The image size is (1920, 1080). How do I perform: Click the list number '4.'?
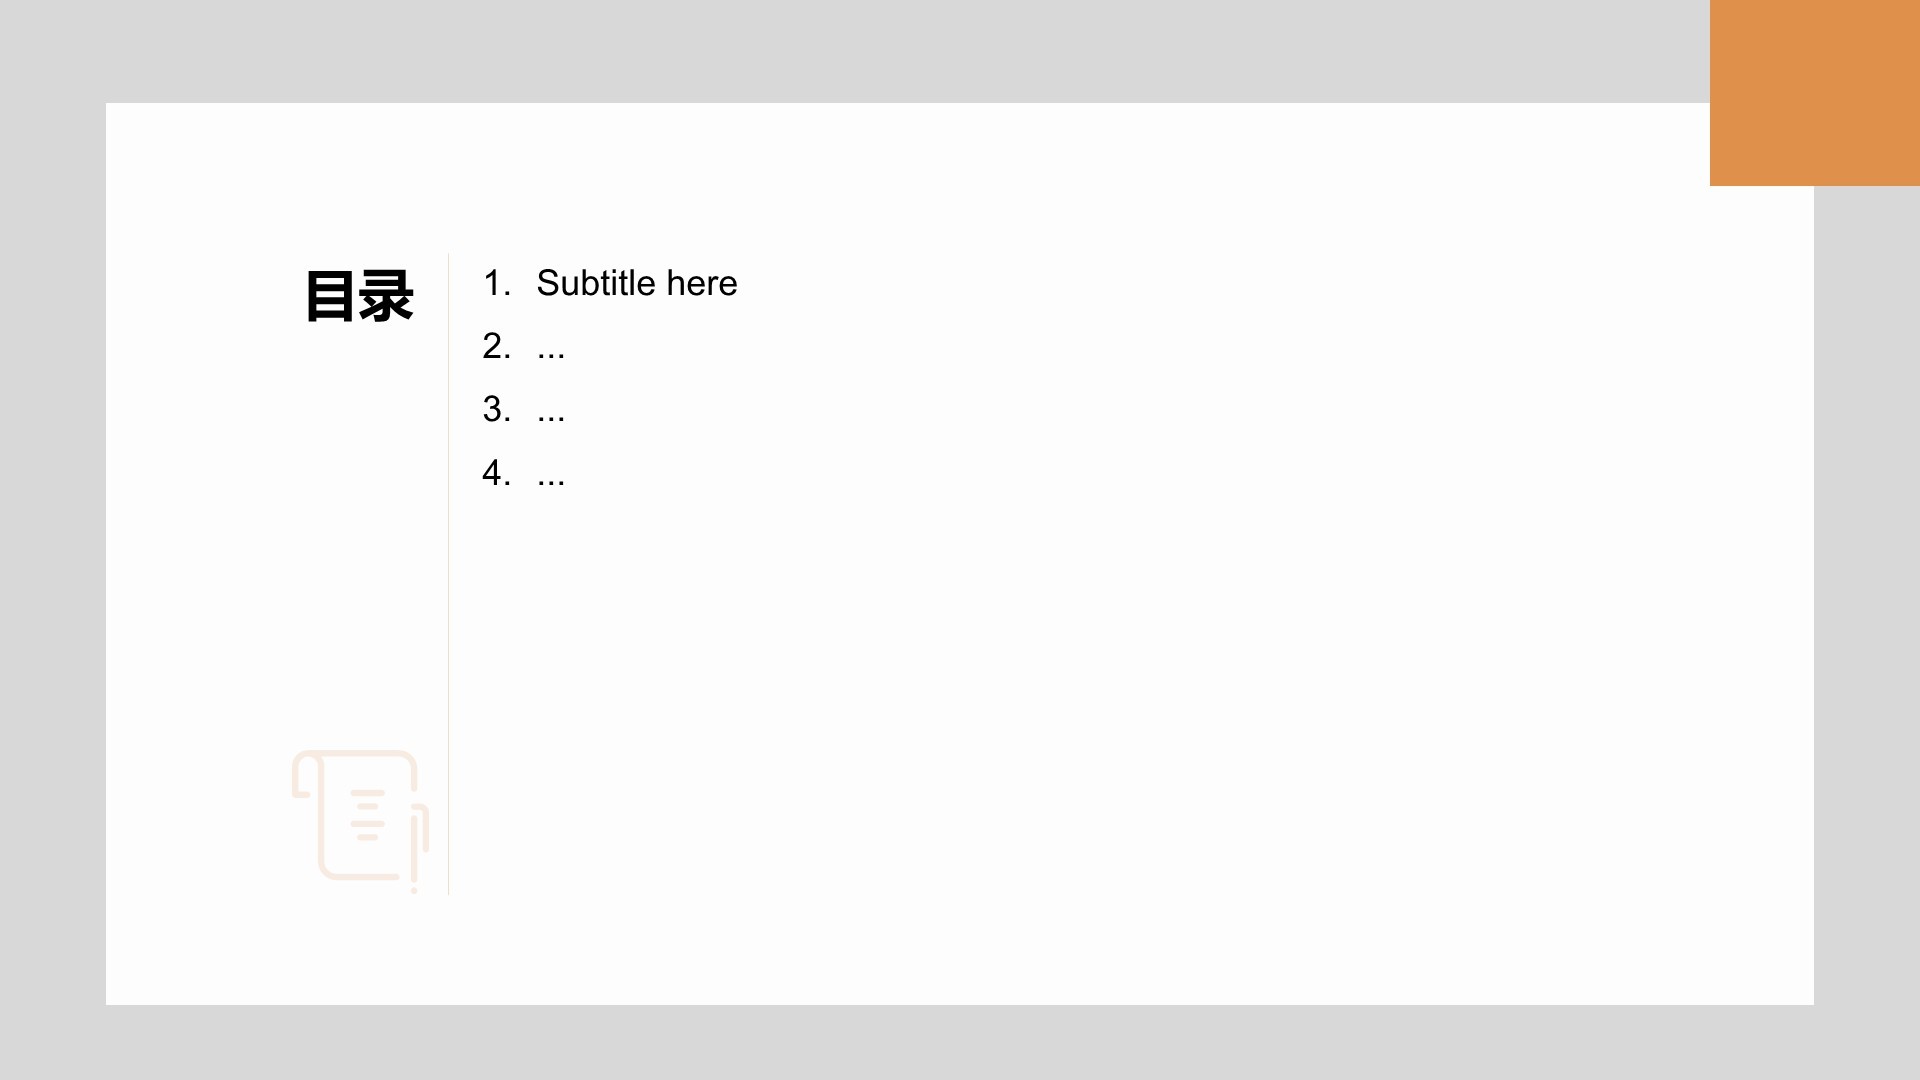click(x=497, y=472)
